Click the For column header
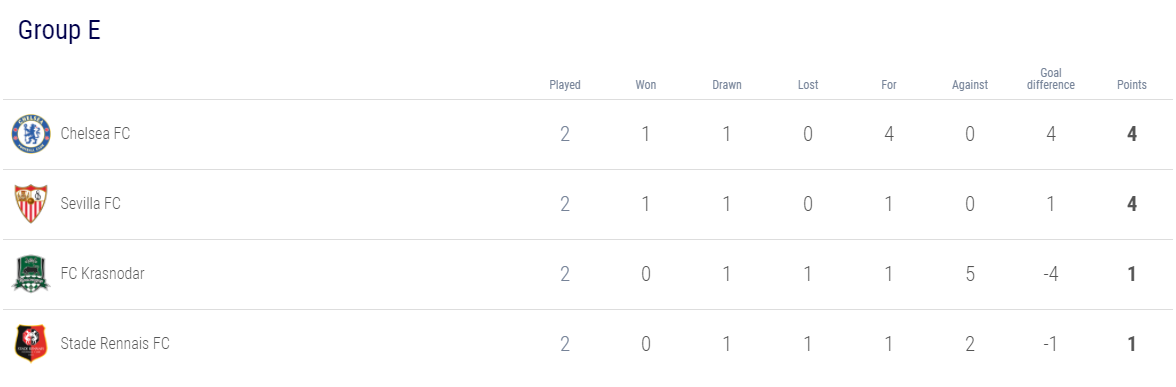The height and width of the screenshot is (387, 1176). (889, 85)
